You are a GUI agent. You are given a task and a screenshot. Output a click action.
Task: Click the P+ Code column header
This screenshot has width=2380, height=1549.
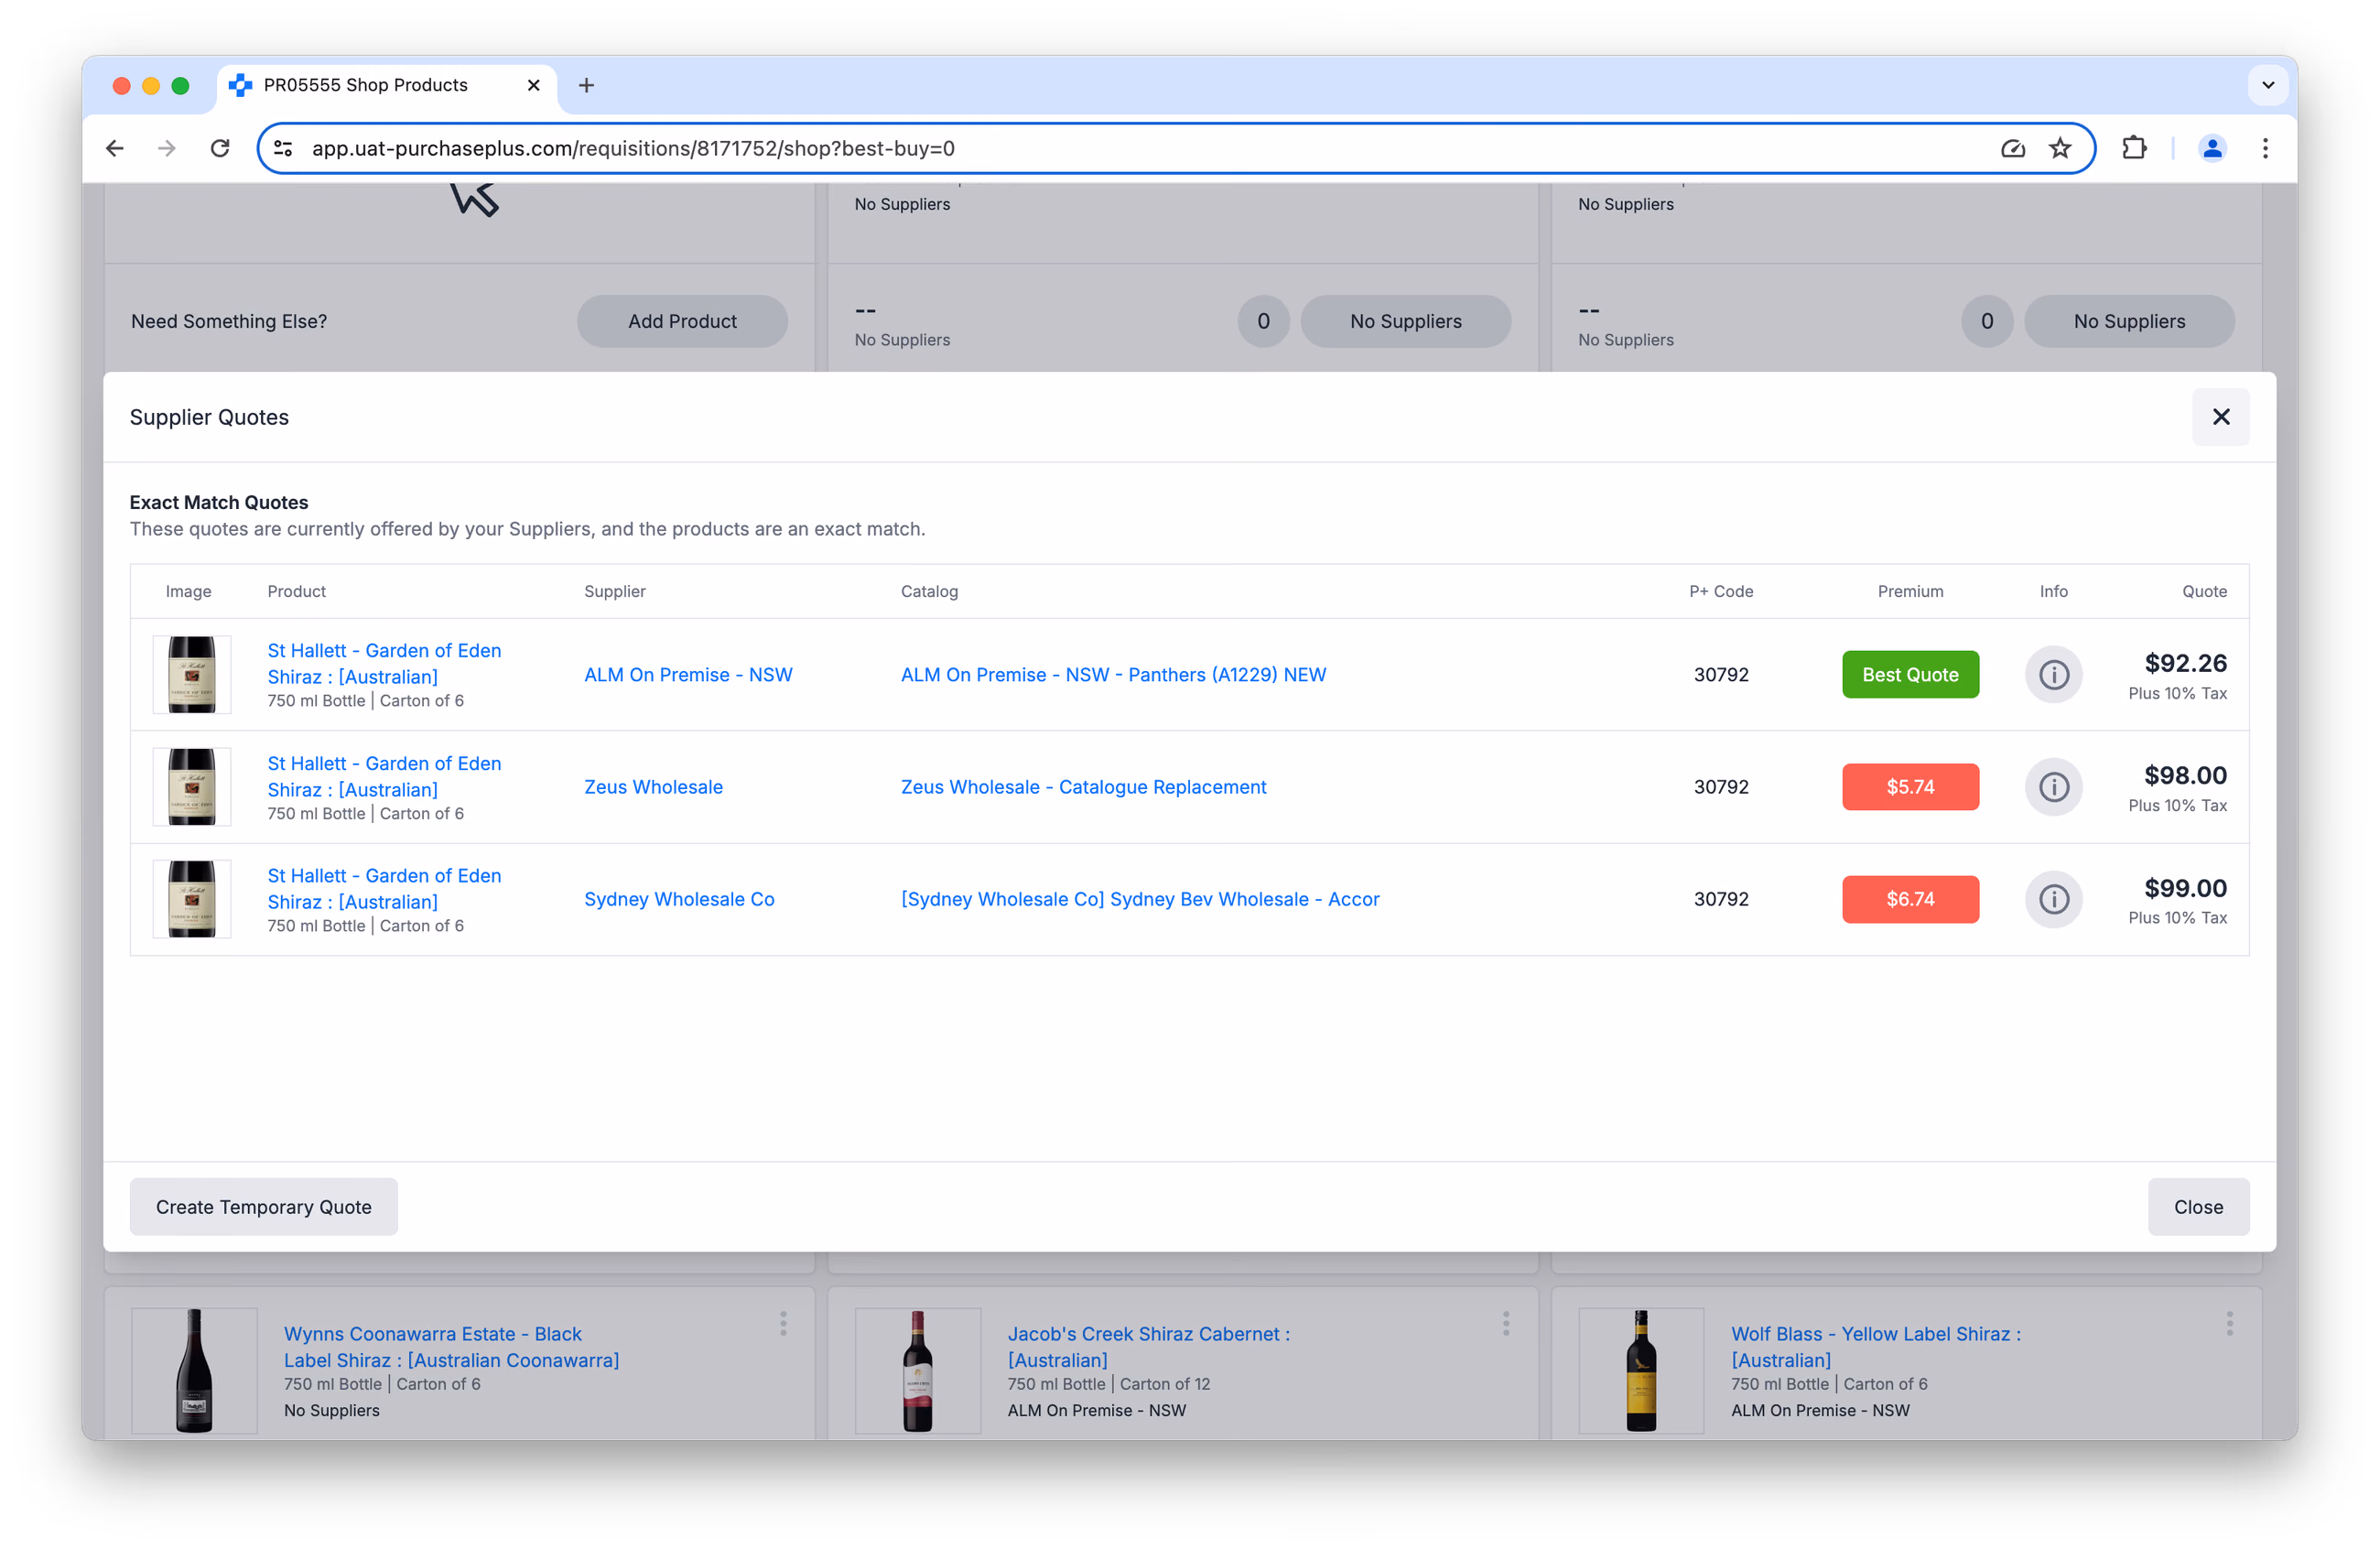(x=1721, y=591)
